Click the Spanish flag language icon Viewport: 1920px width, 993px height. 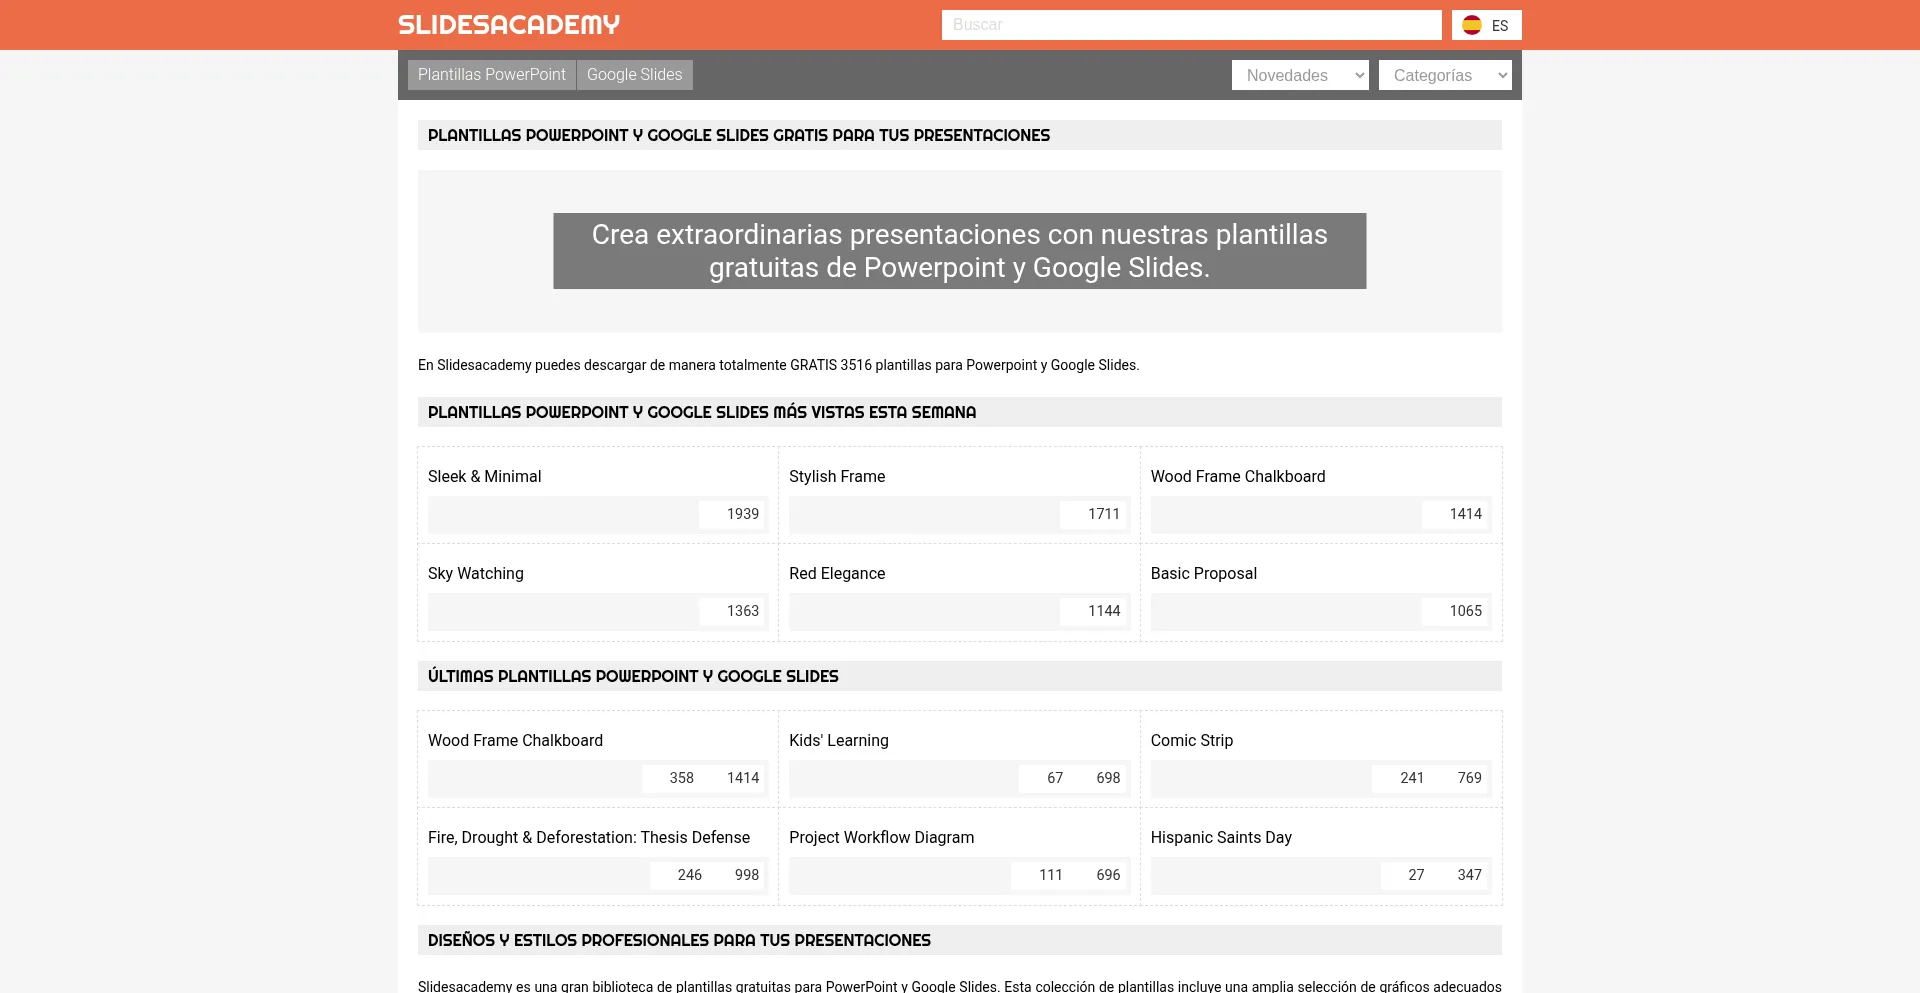coord(1471,25)
